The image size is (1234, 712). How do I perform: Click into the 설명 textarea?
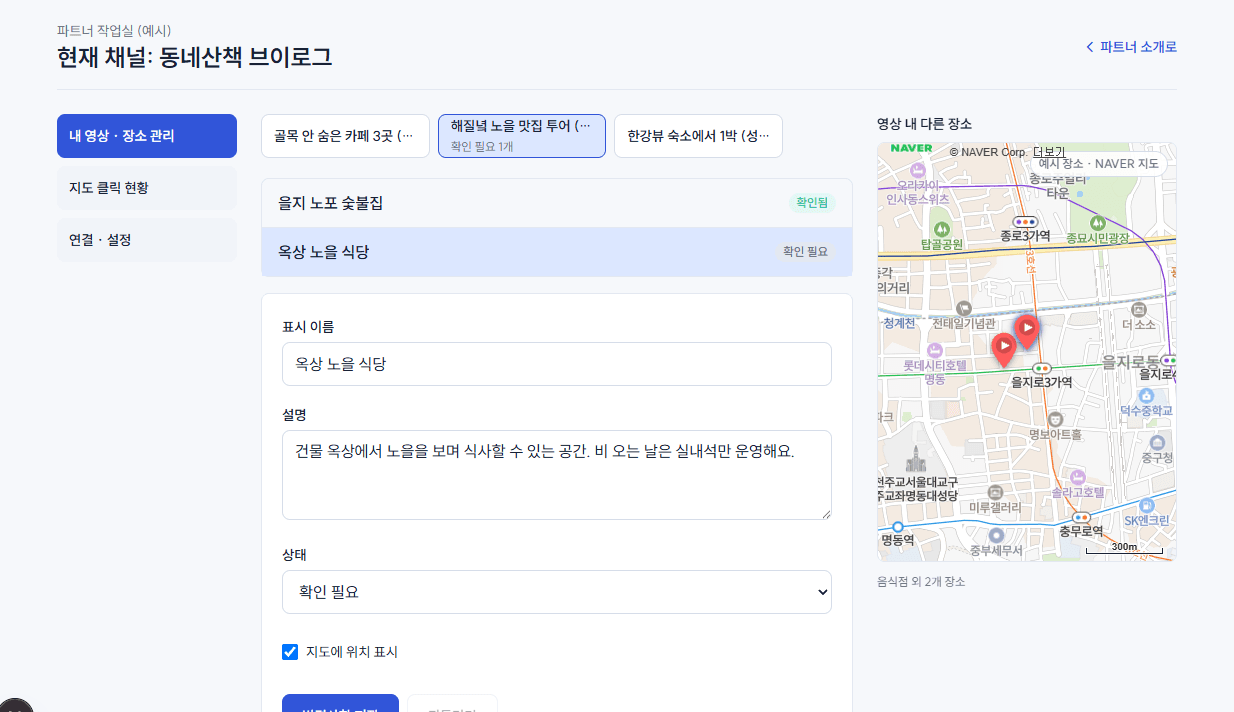pyautogui.click(x=557, y=475)
